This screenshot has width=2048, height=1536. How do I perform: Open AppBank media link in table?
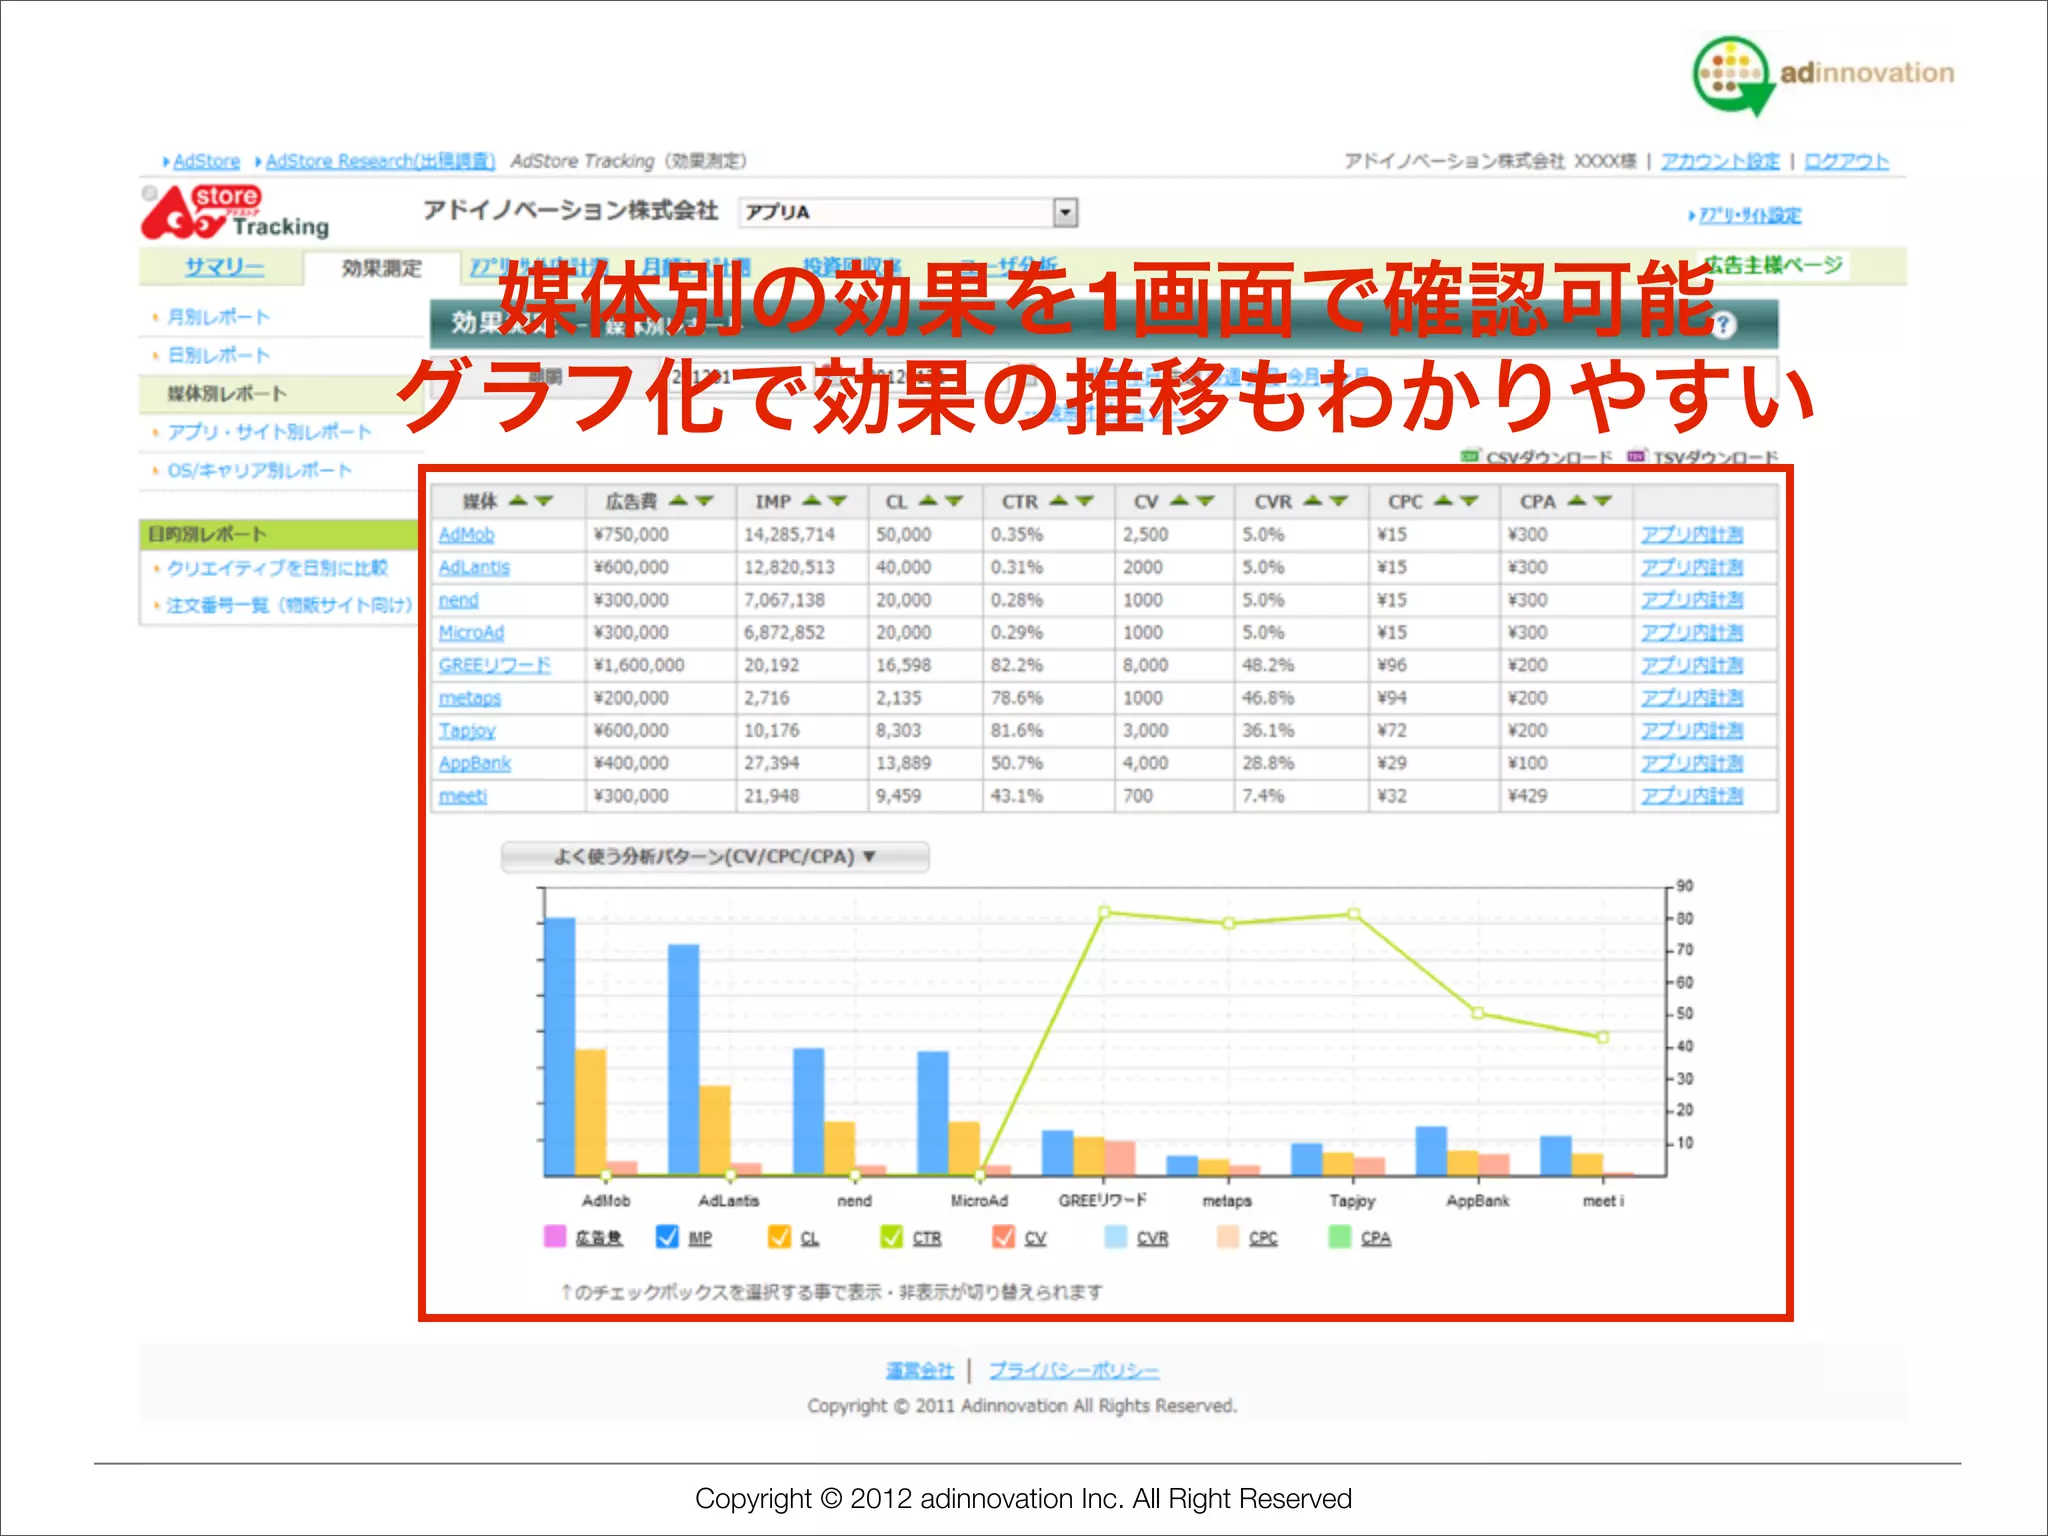click(474, 763)
